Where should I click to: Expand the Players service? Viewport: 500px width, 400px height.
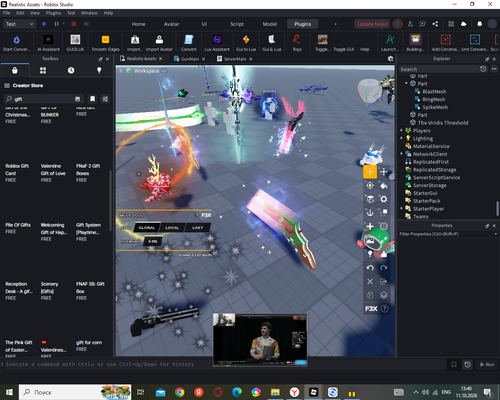click(402, 130)
